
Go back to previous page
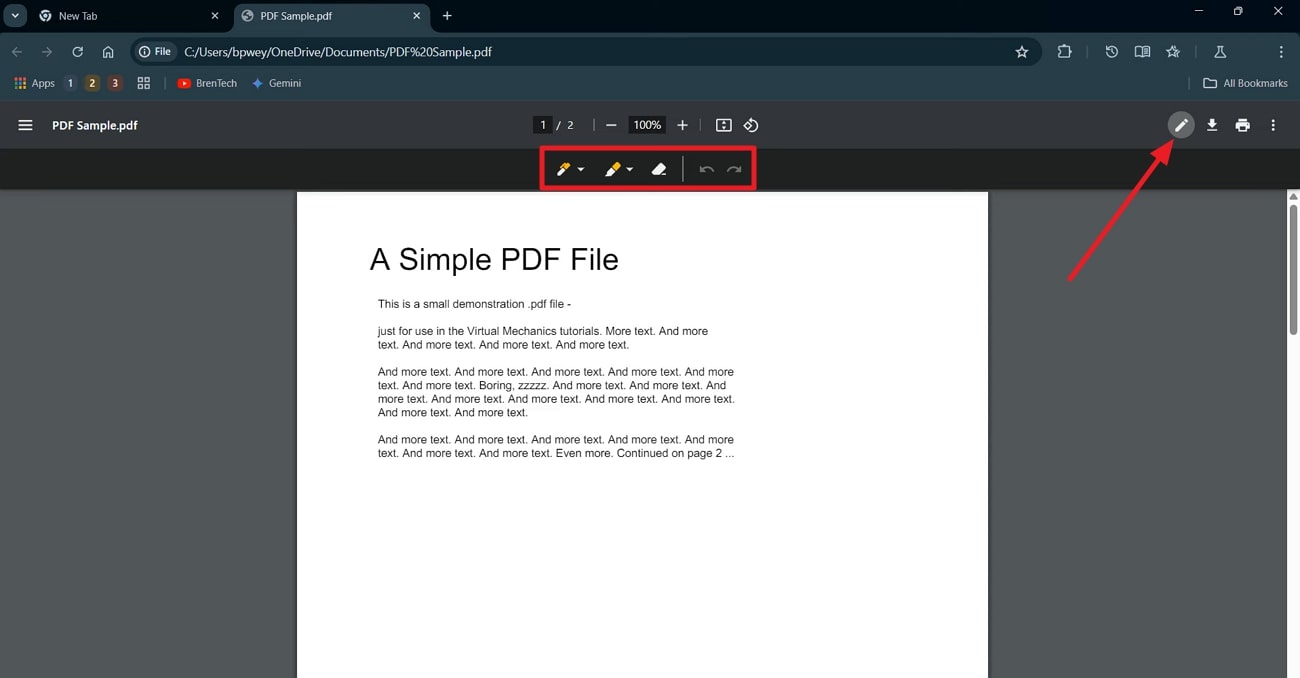(17, 52)
